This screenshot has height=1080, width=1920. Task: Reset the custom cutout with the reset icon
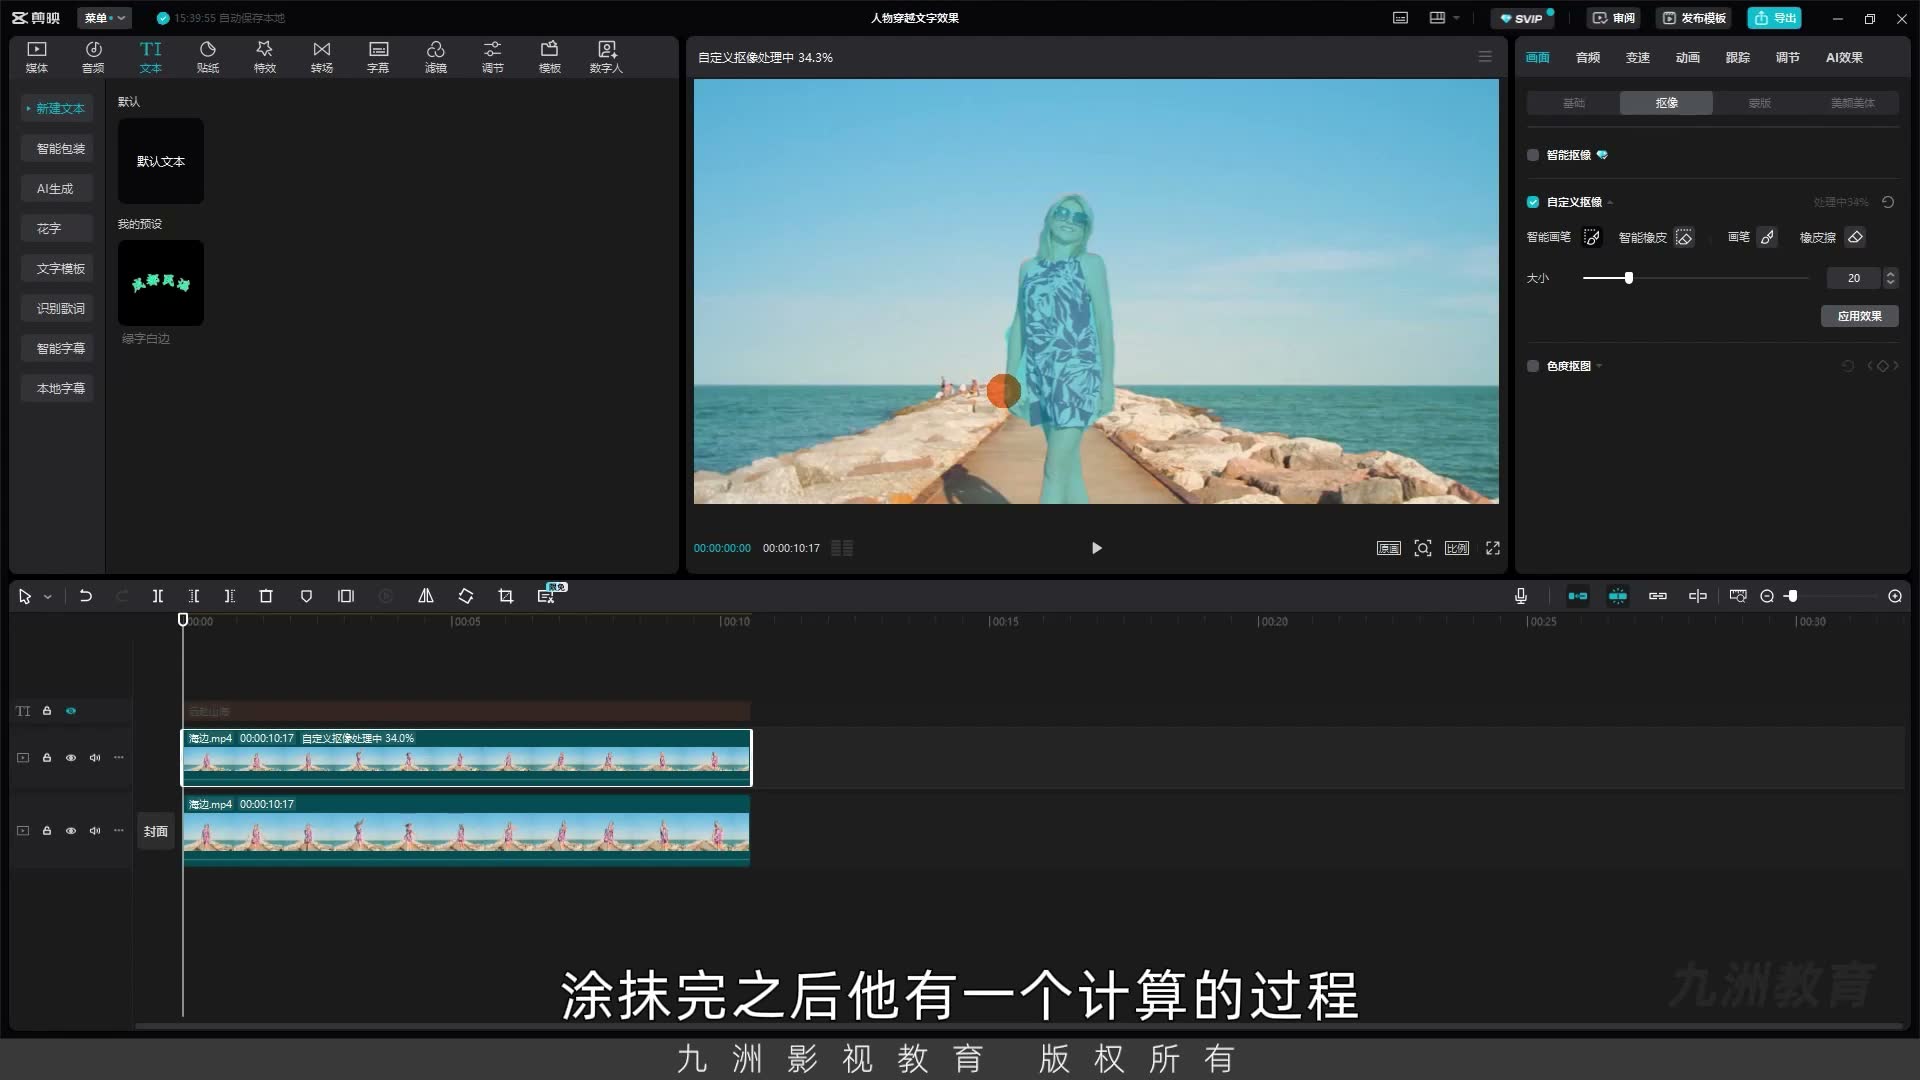(1888, 202)
